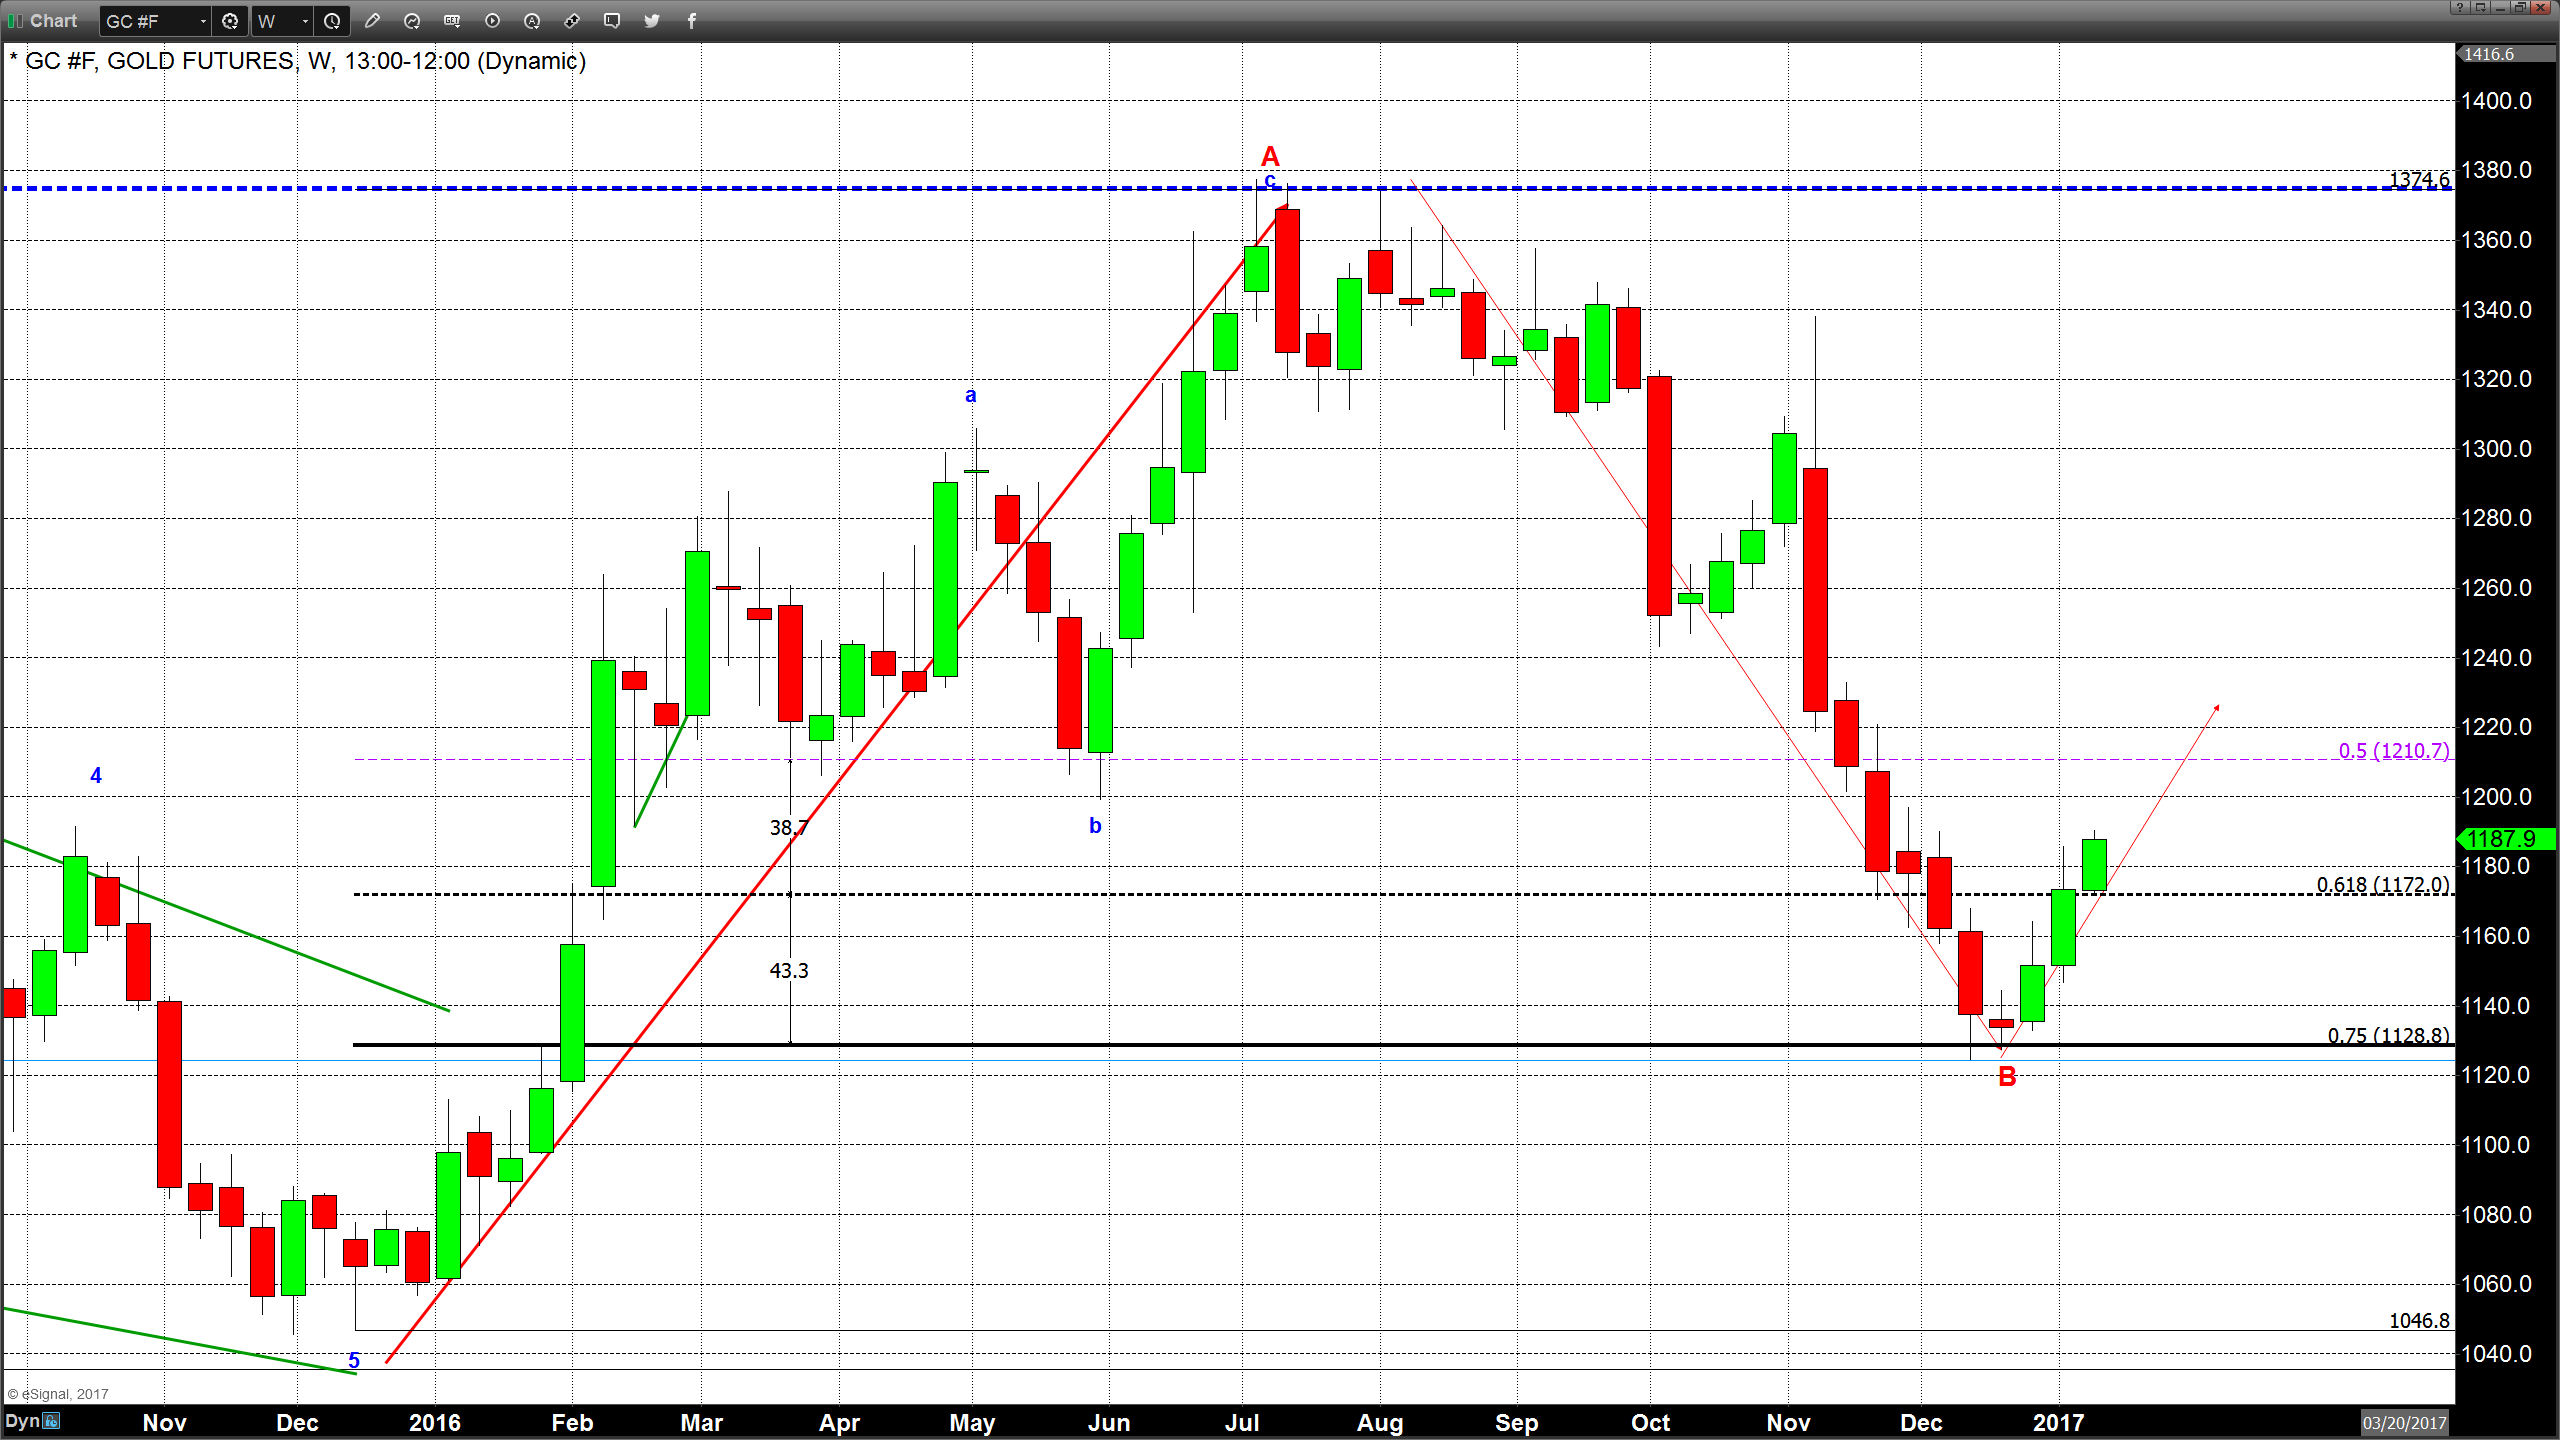Click the symbol link arrows icon
The width and height of the screenshot is (2560, 1440).
click(x=572, y=21)
